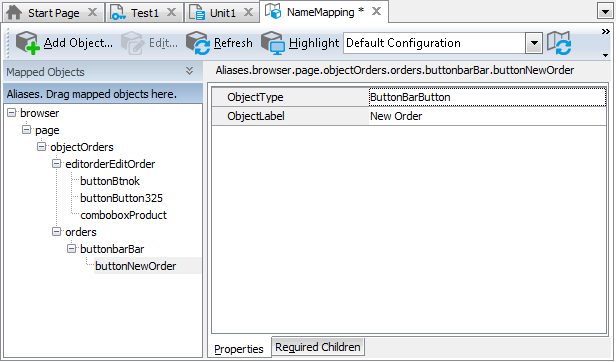Switch to the Unit1 tab
616x362 pixels.
pos(222,13)
